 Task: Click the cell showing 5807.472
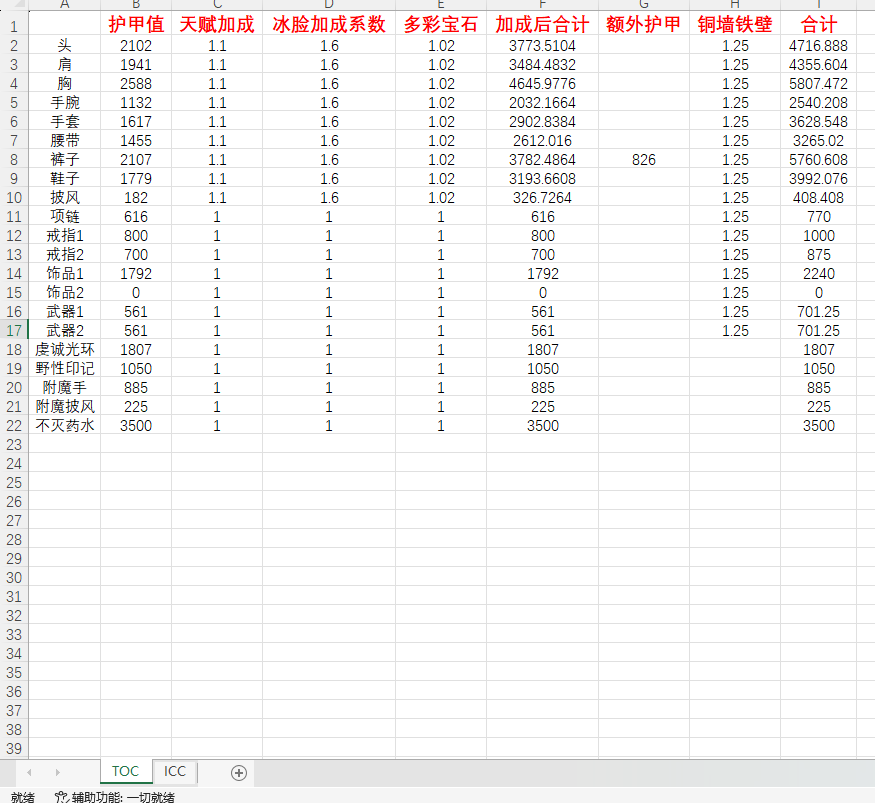(819, 83)
